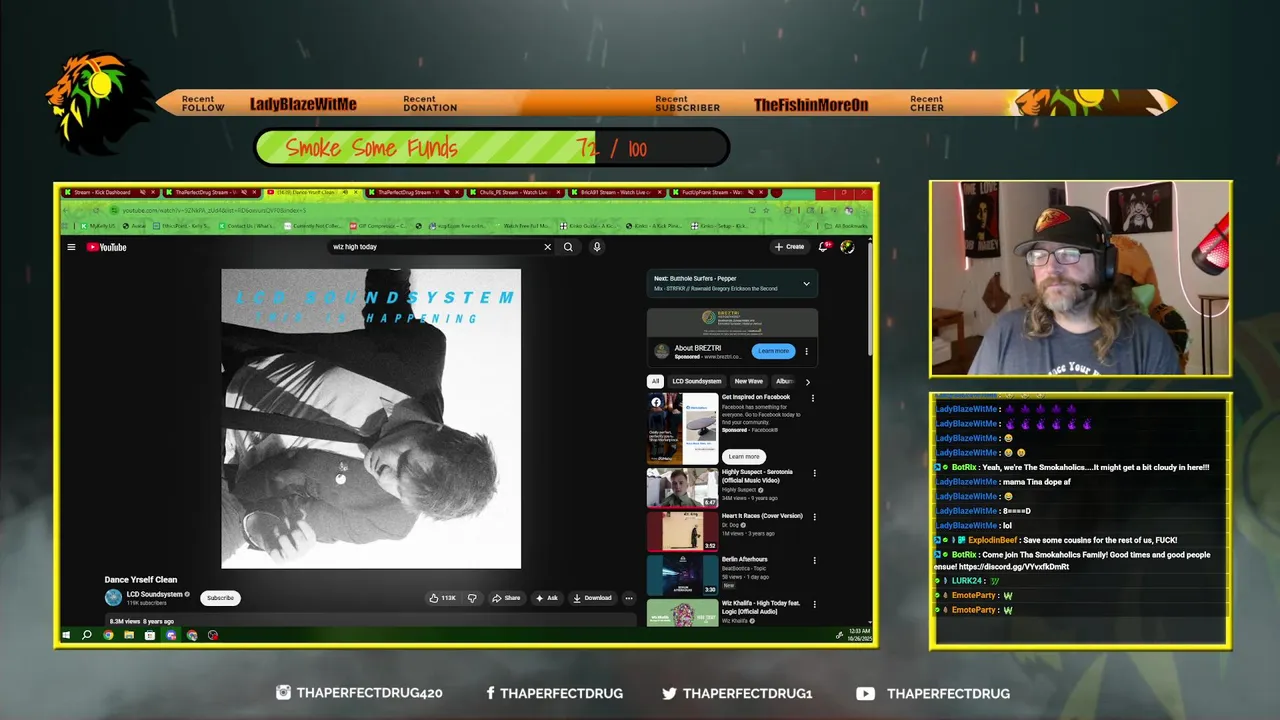The width and height of the screenshot is (1280, 720).
Task: Click the Download button
Action: click(592, 598)
